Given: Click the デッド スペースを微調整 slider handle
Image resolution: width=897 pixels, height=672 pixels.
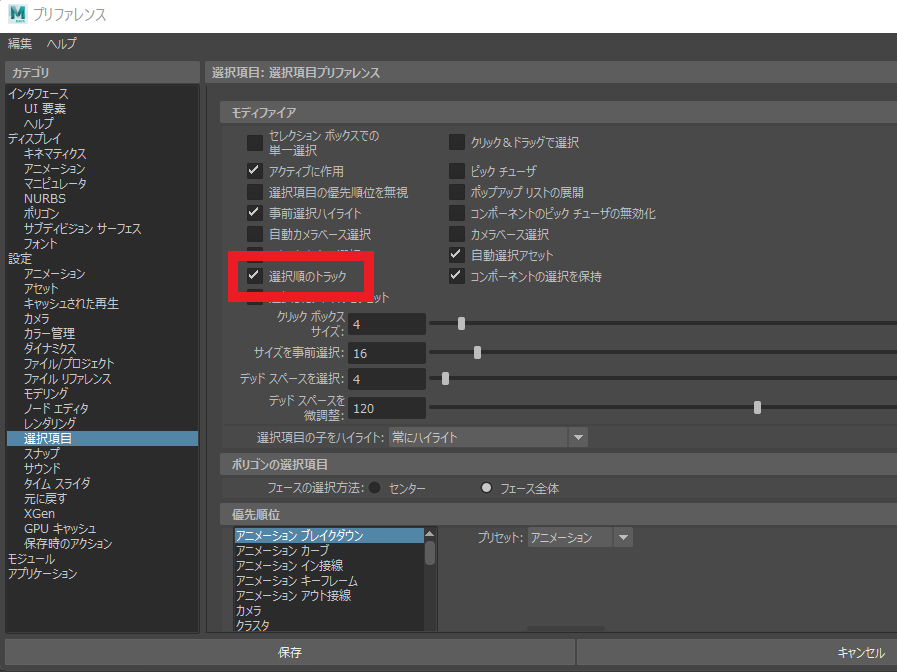Looking at the screenshot, I should [x=758, y=407].
